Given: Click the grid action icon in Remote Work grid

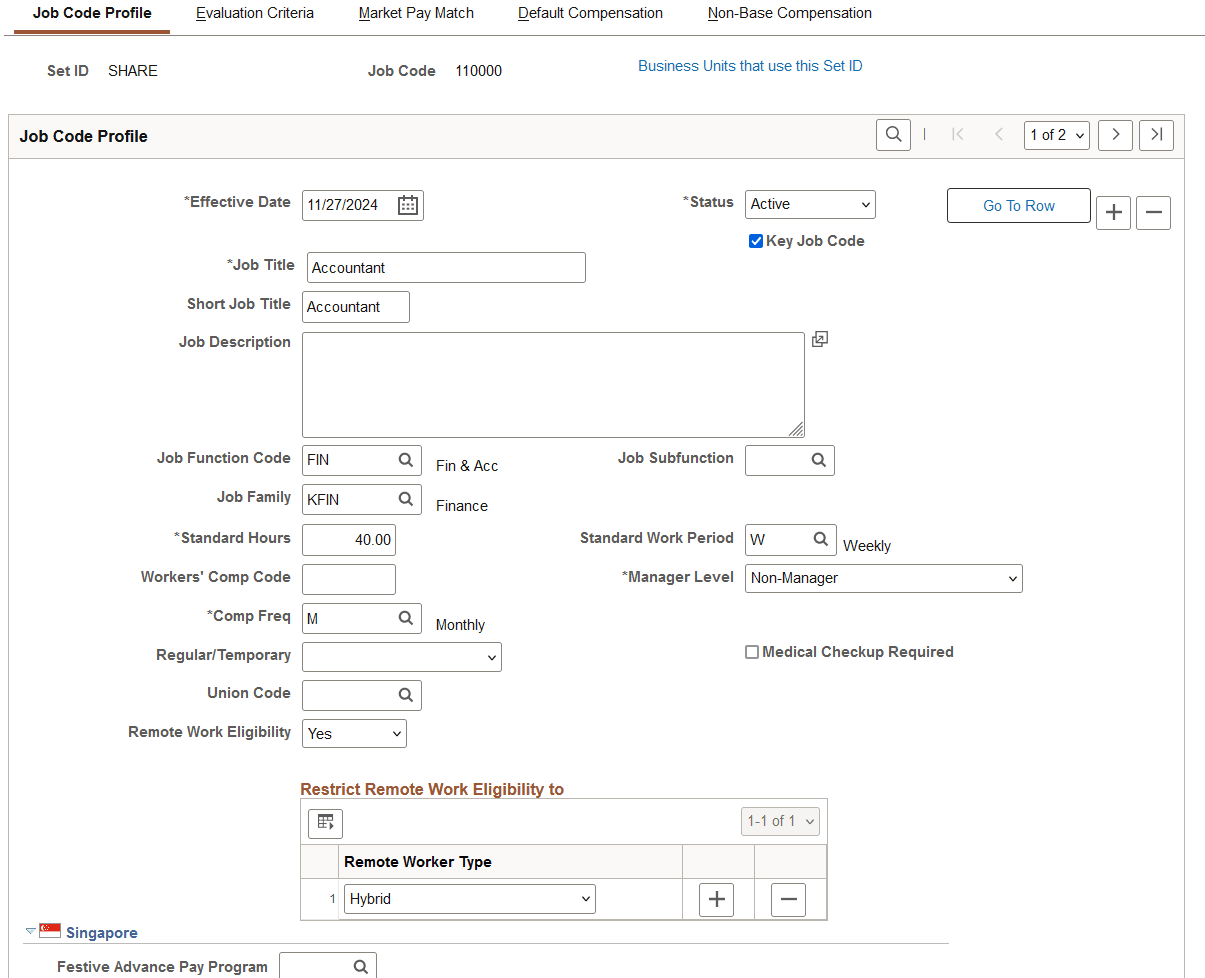Looking at the screenshot, I should click(x=324, y=822).
